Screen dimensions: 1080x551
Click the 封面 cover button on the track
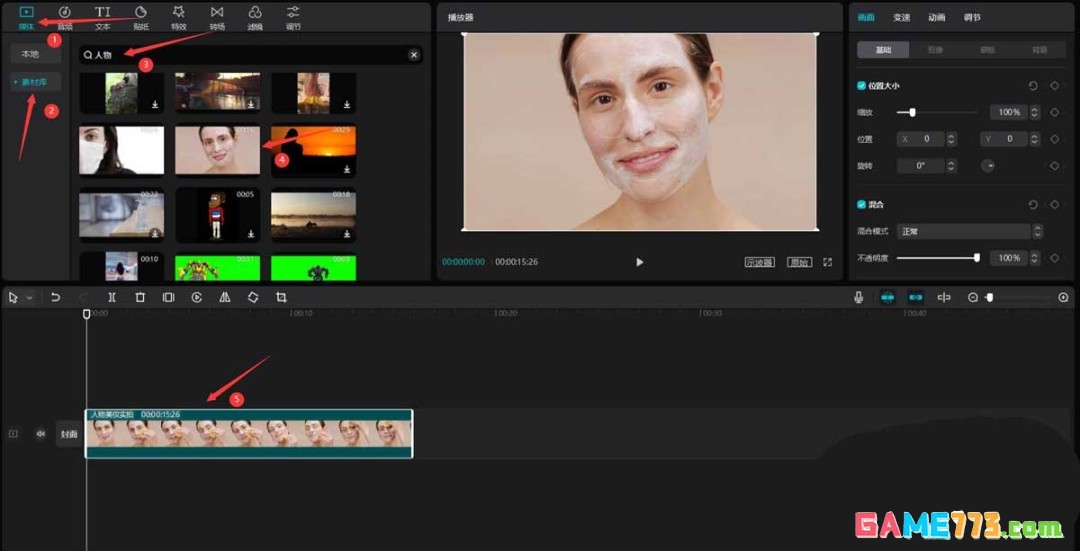click(68, 434)
